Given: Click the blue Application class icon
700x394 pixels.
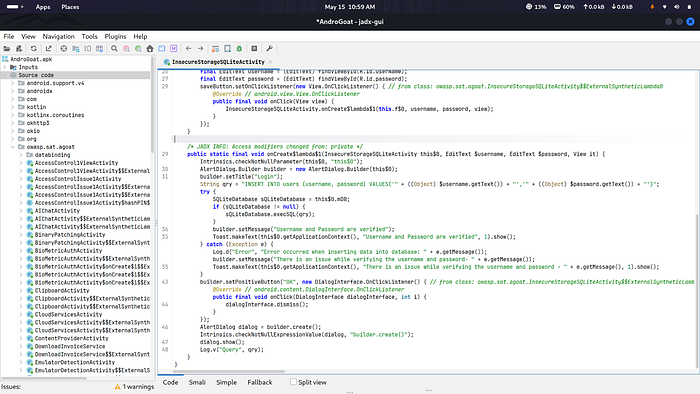Looking at the screenshot, I should point(162,49).
